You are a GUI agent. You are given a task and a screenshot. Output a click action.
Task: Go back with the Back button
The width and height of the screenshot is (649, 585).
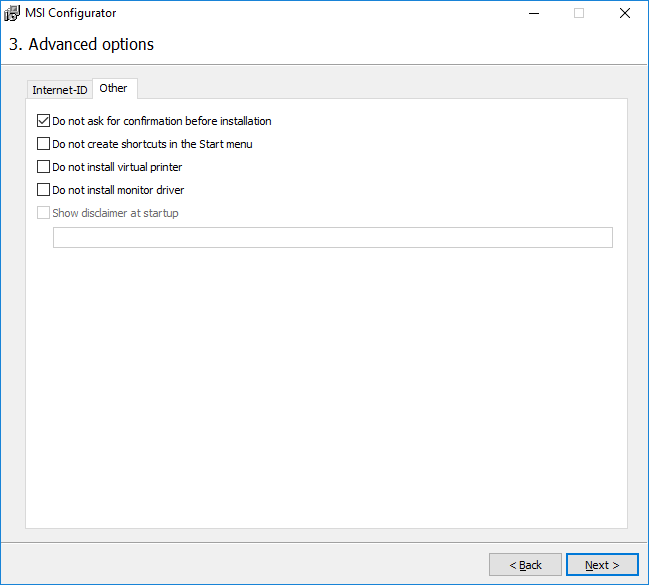pyautogui.click(x=525, y=565)
